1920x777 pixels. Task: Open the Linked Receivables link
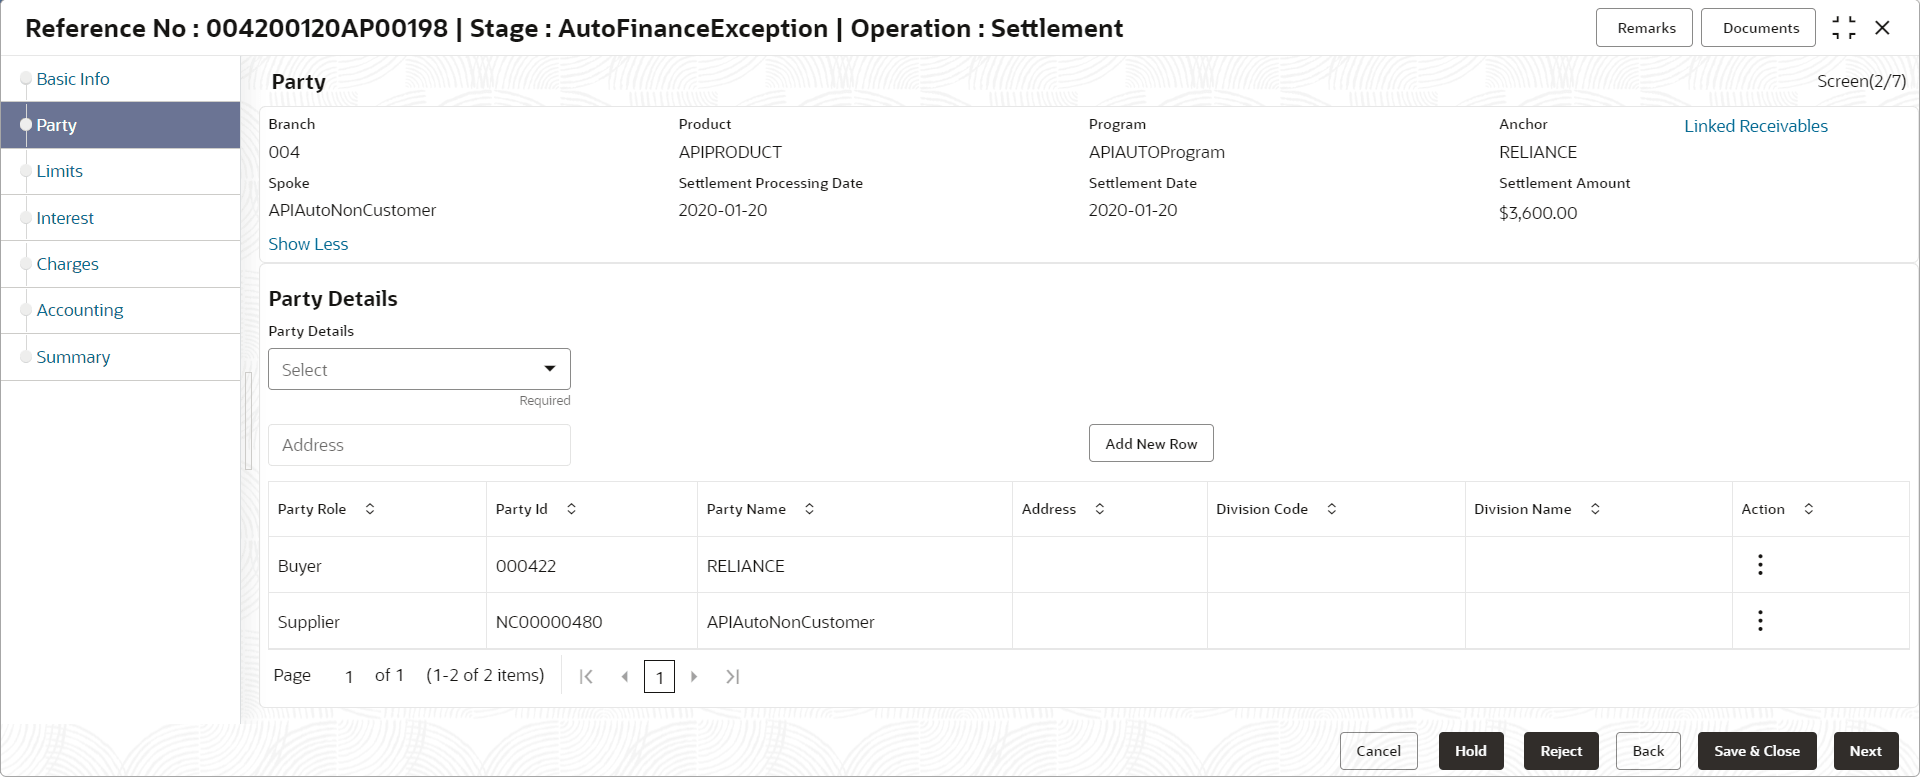1755,126
